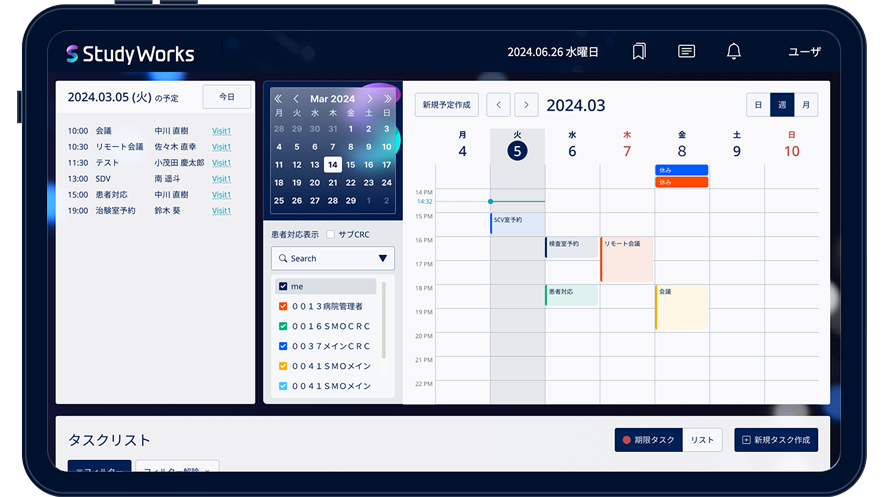Viewport: 884px width, 497px height.
Task: Select Tuesday 5 column header
Action: pyautogui.click(x=517, y=146)
